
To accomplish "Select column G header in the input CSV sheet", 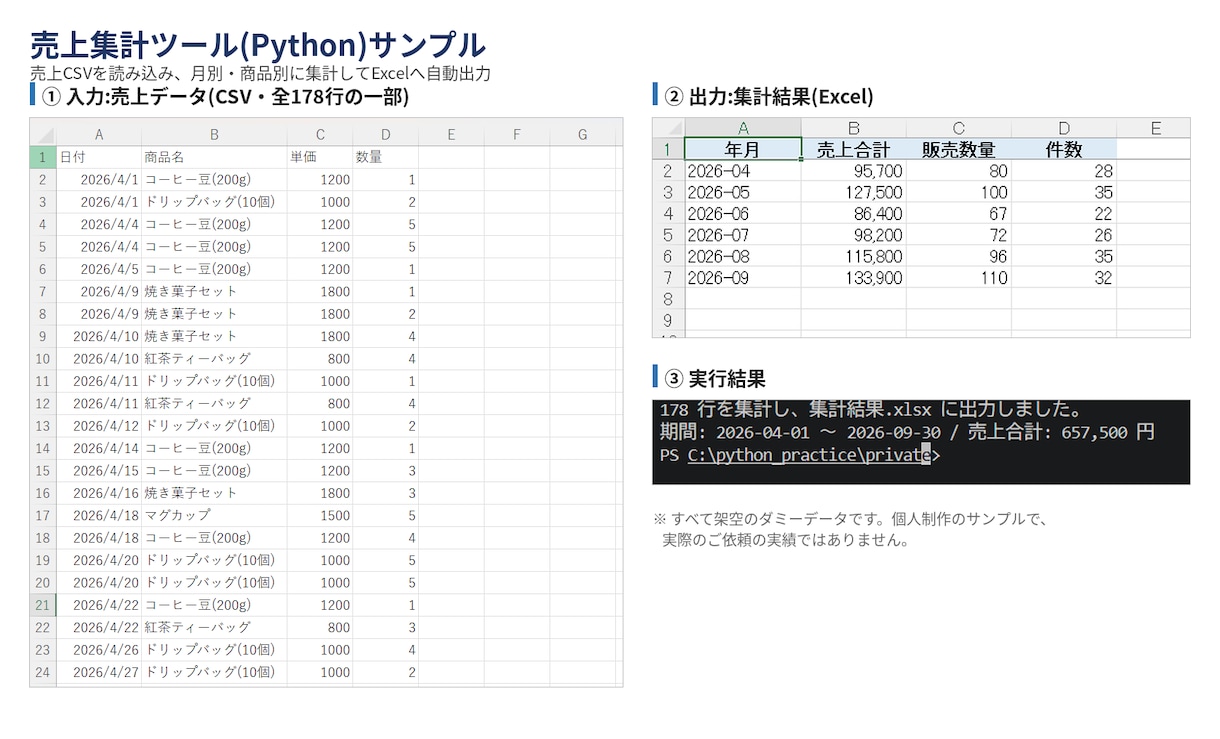I will point(583,135).
